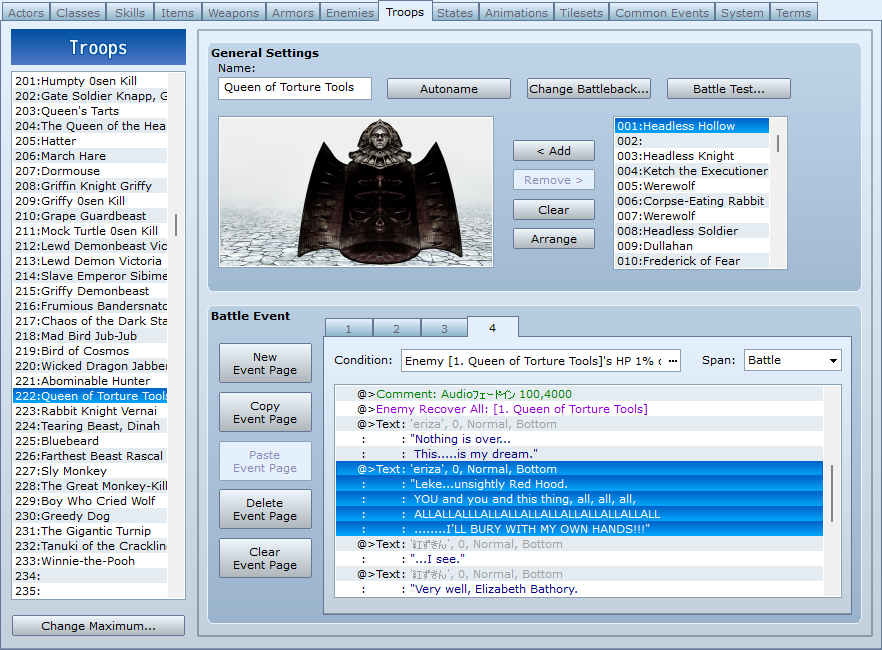This screenshot has height=650, width=882.
Task: Select the "...I see." text line
Action: click(579, 559)
